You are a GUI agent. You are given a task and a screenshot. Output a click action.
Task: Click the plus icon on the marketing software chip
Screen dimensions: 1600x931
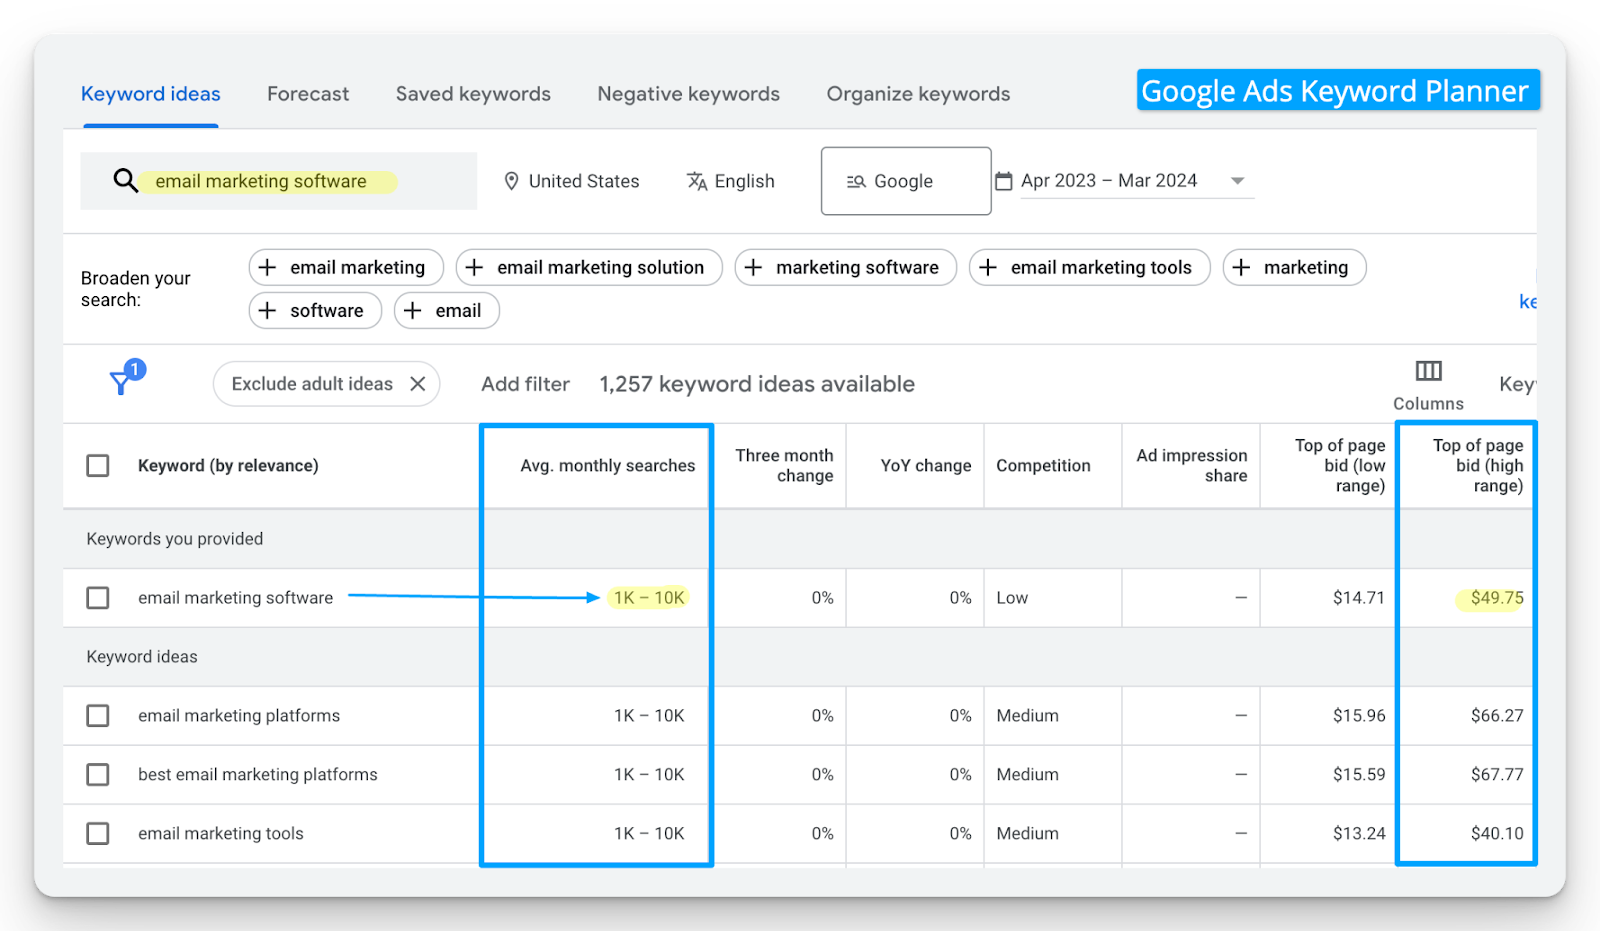(754, 267)
